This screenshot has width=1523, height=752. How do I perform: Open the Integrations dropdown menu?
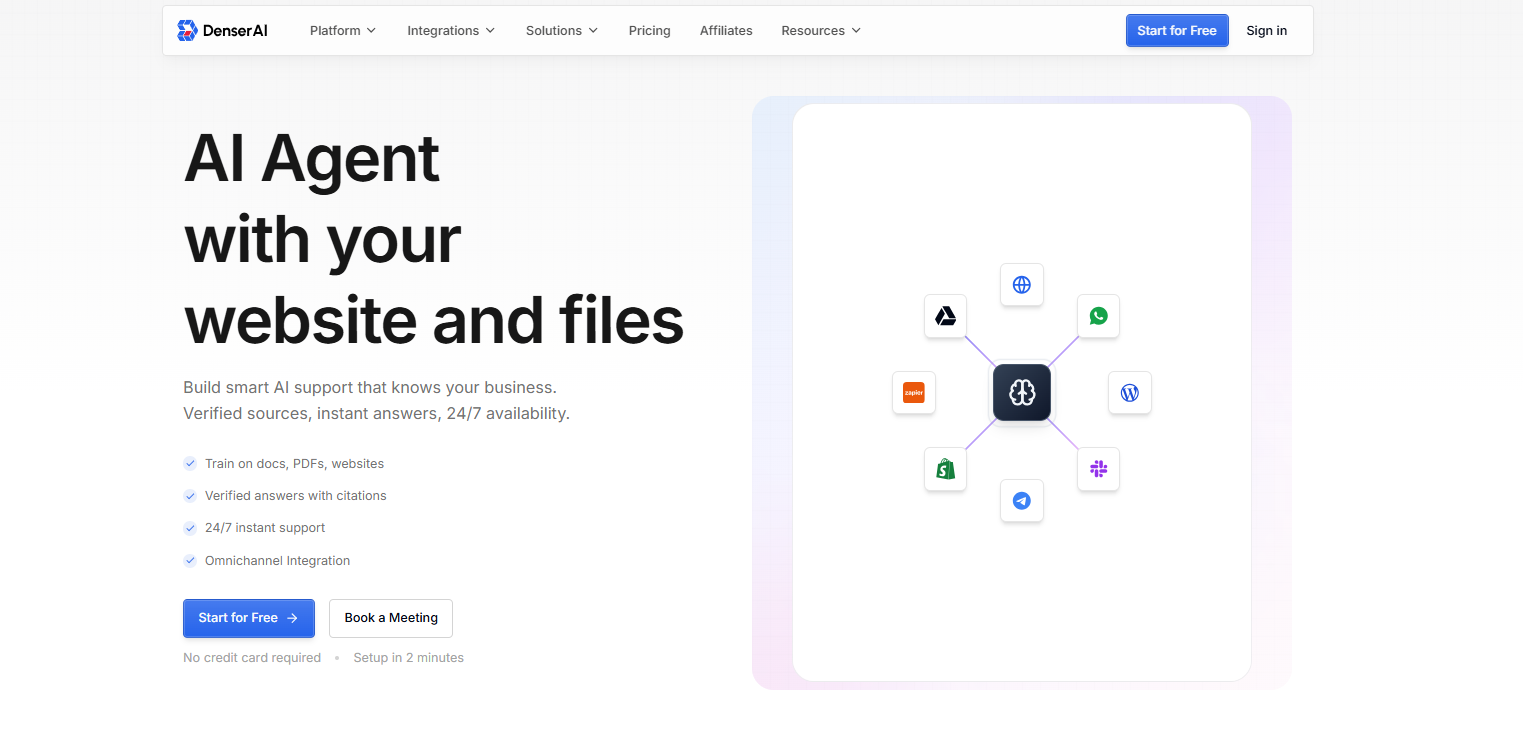pos(450,30)
